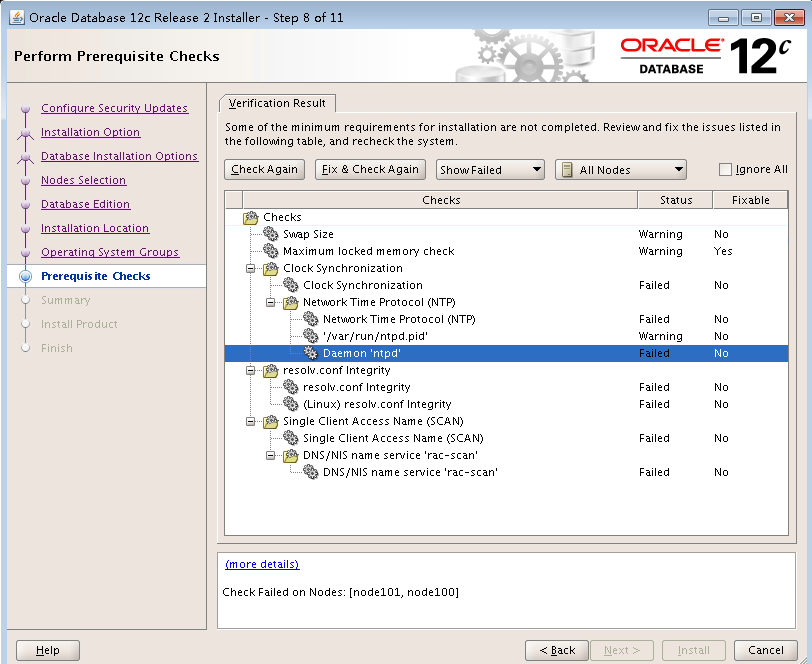Click the DNS/NIS name service folder icon
Viewport: 812px width, 664px height.
pos(291,455)
